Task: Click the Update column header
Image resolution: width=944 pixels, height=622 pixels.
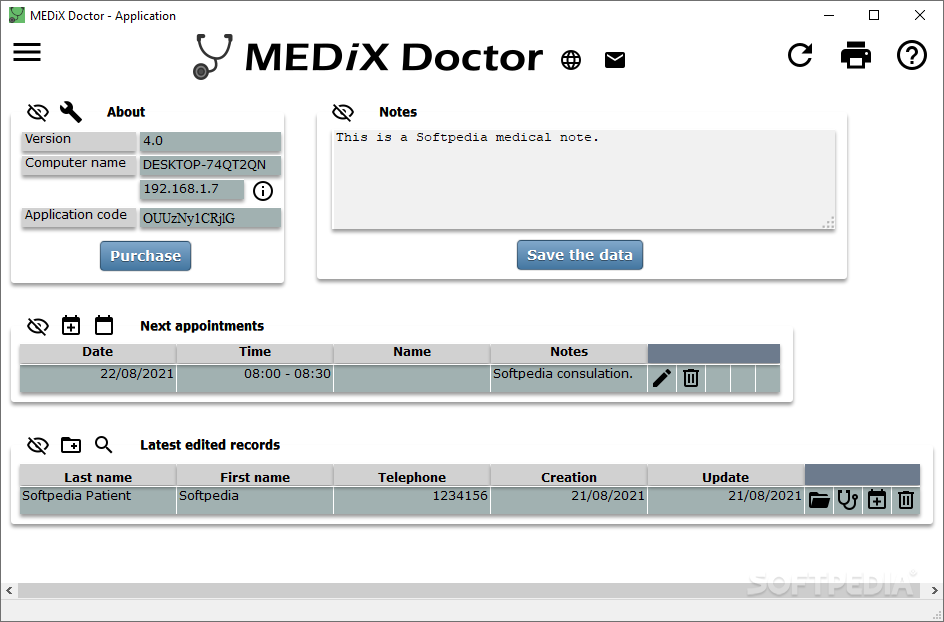Action: click(725, 477)
